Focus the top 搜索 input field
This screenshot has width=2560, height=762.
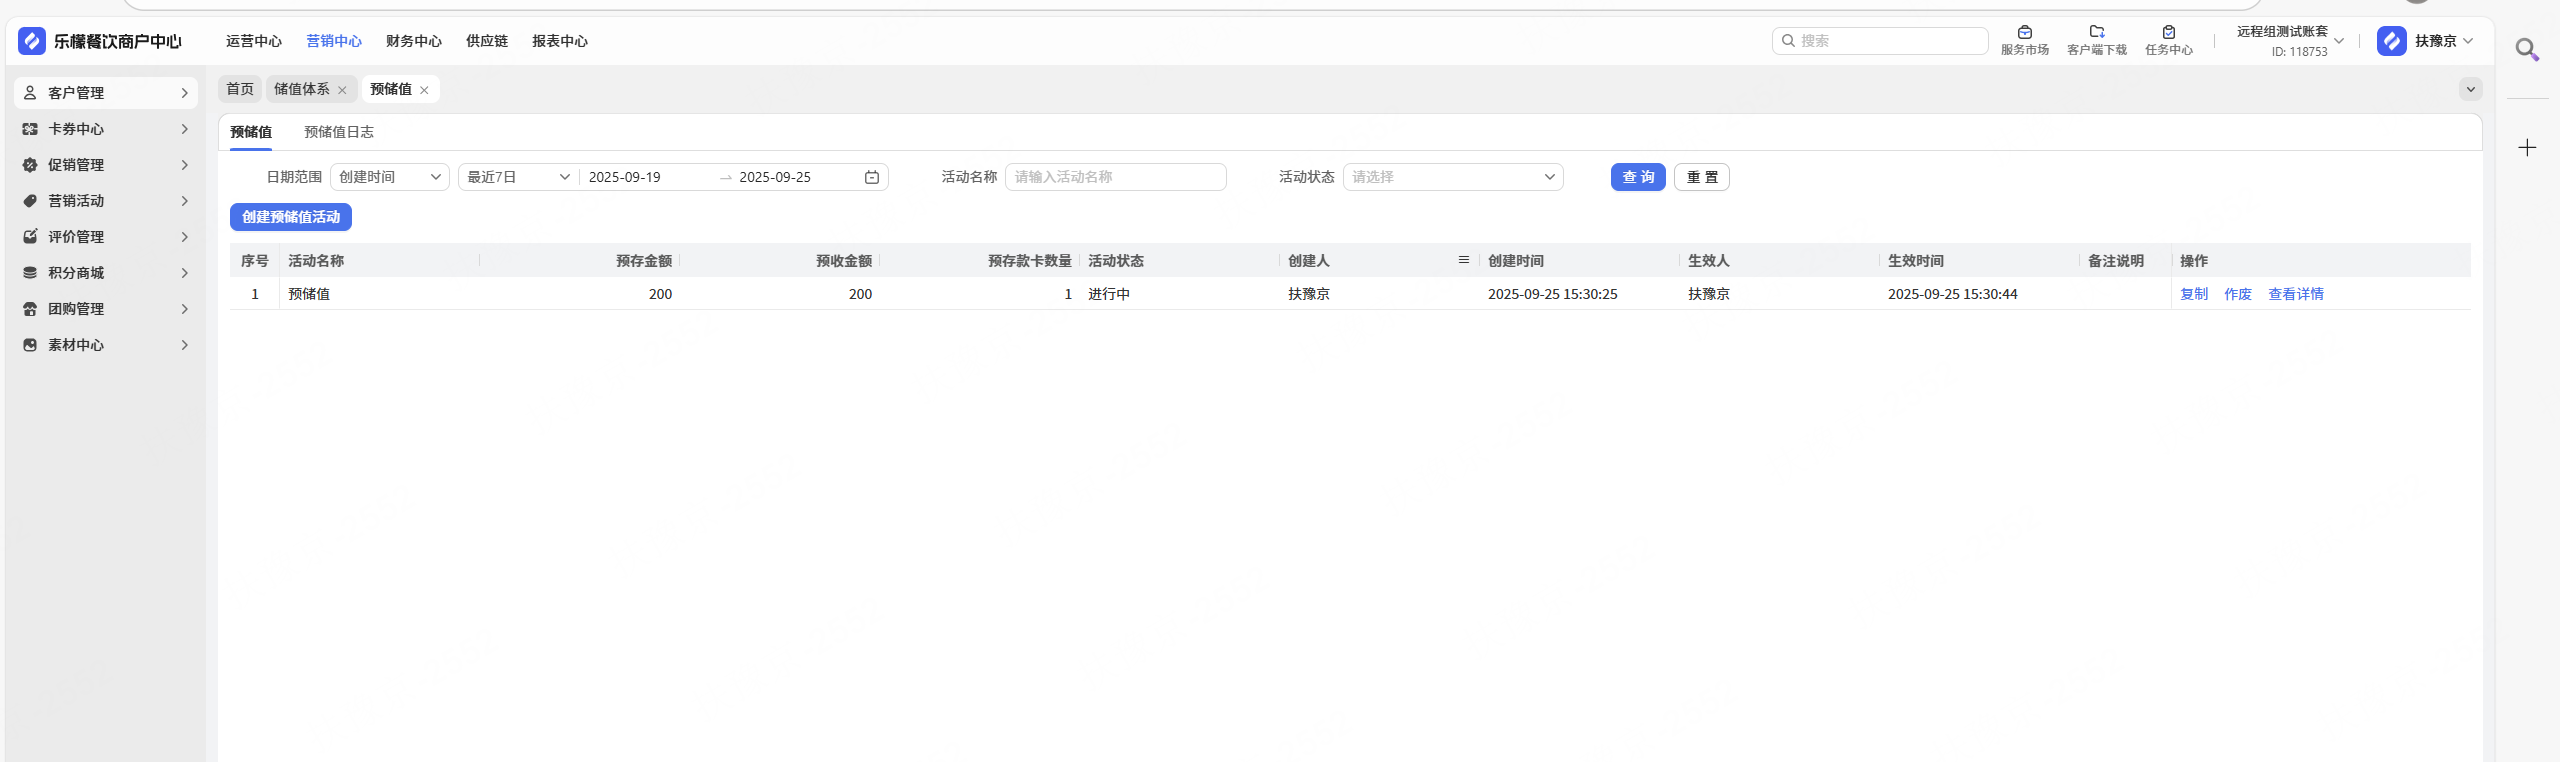(x=1880, y=41)
